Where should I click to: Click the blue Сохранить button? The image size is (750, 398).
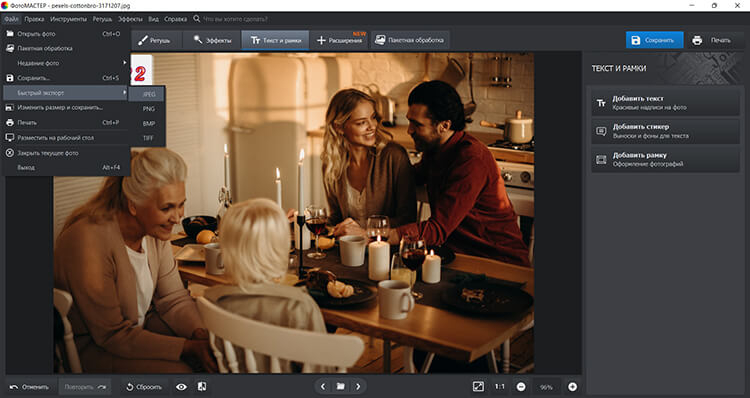coord(654,40)
